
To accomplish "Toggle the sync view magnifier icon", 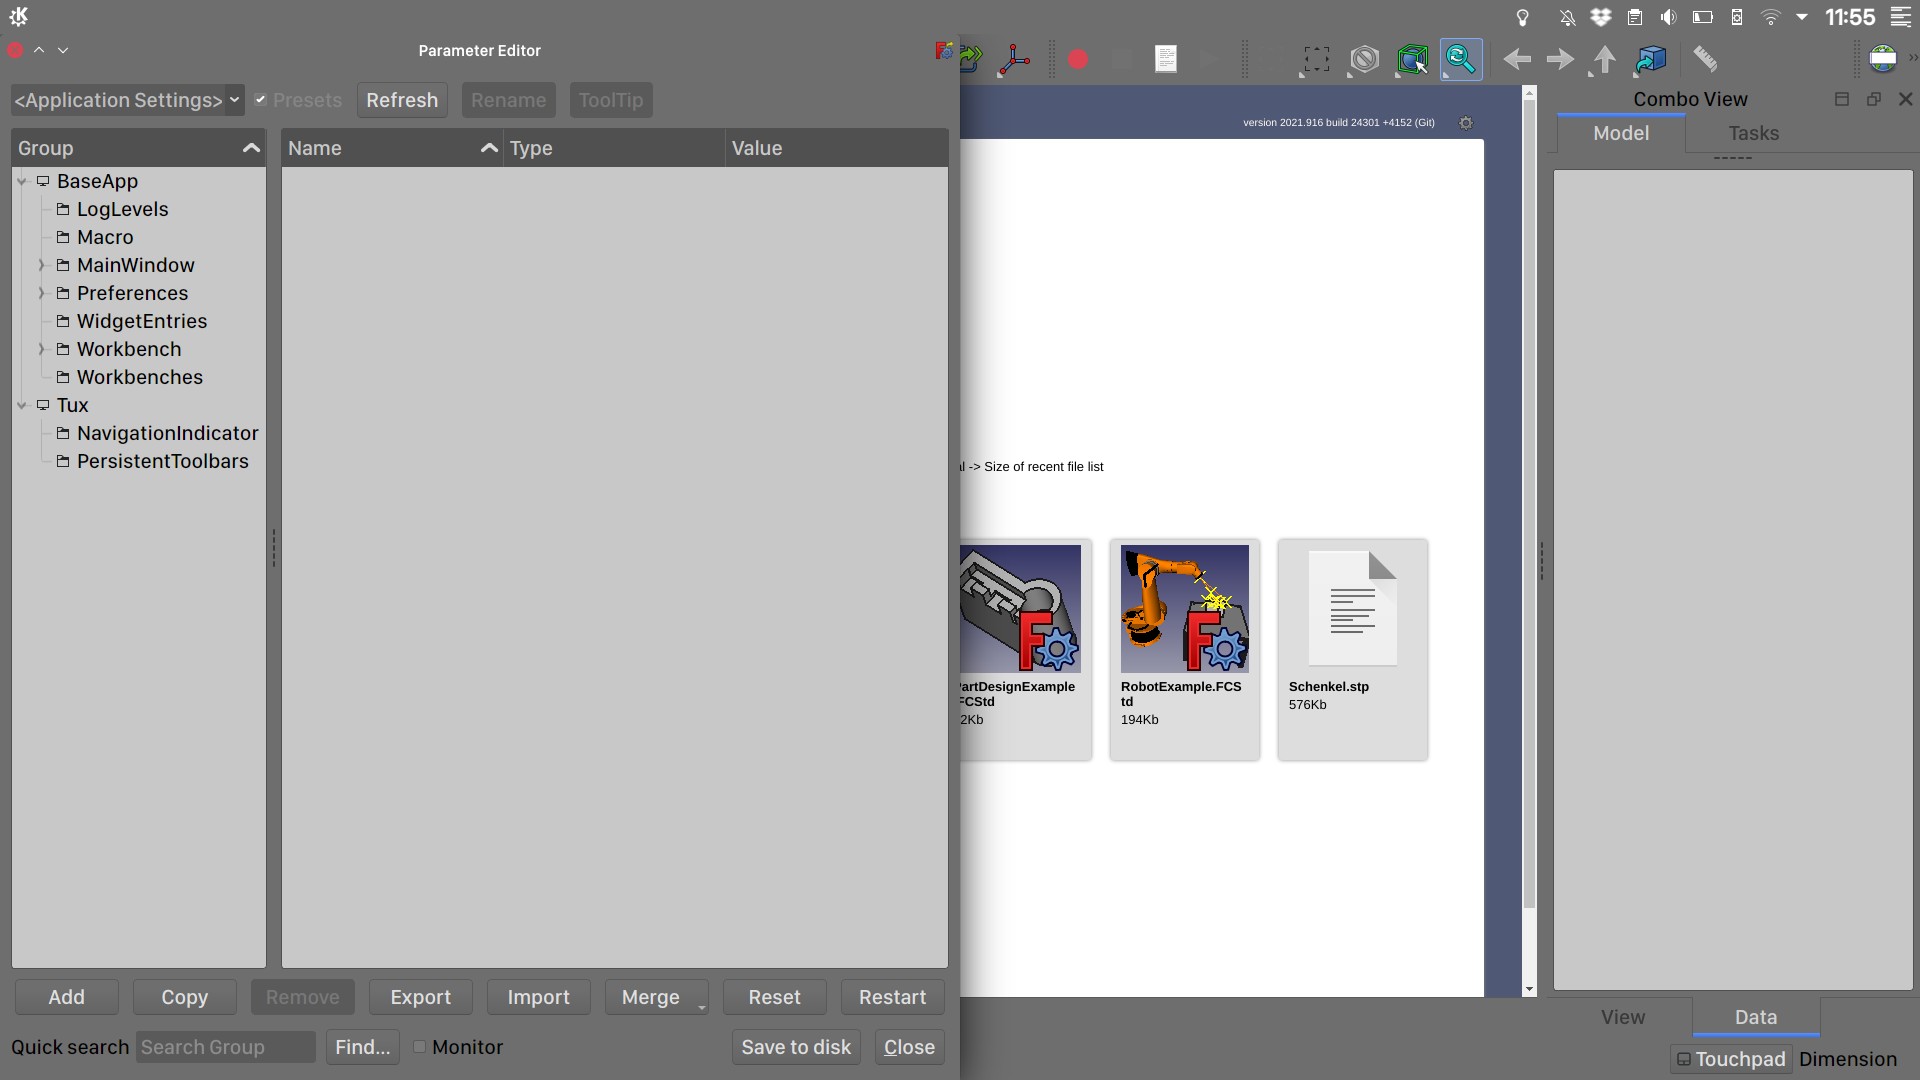I will (1460, 60).
